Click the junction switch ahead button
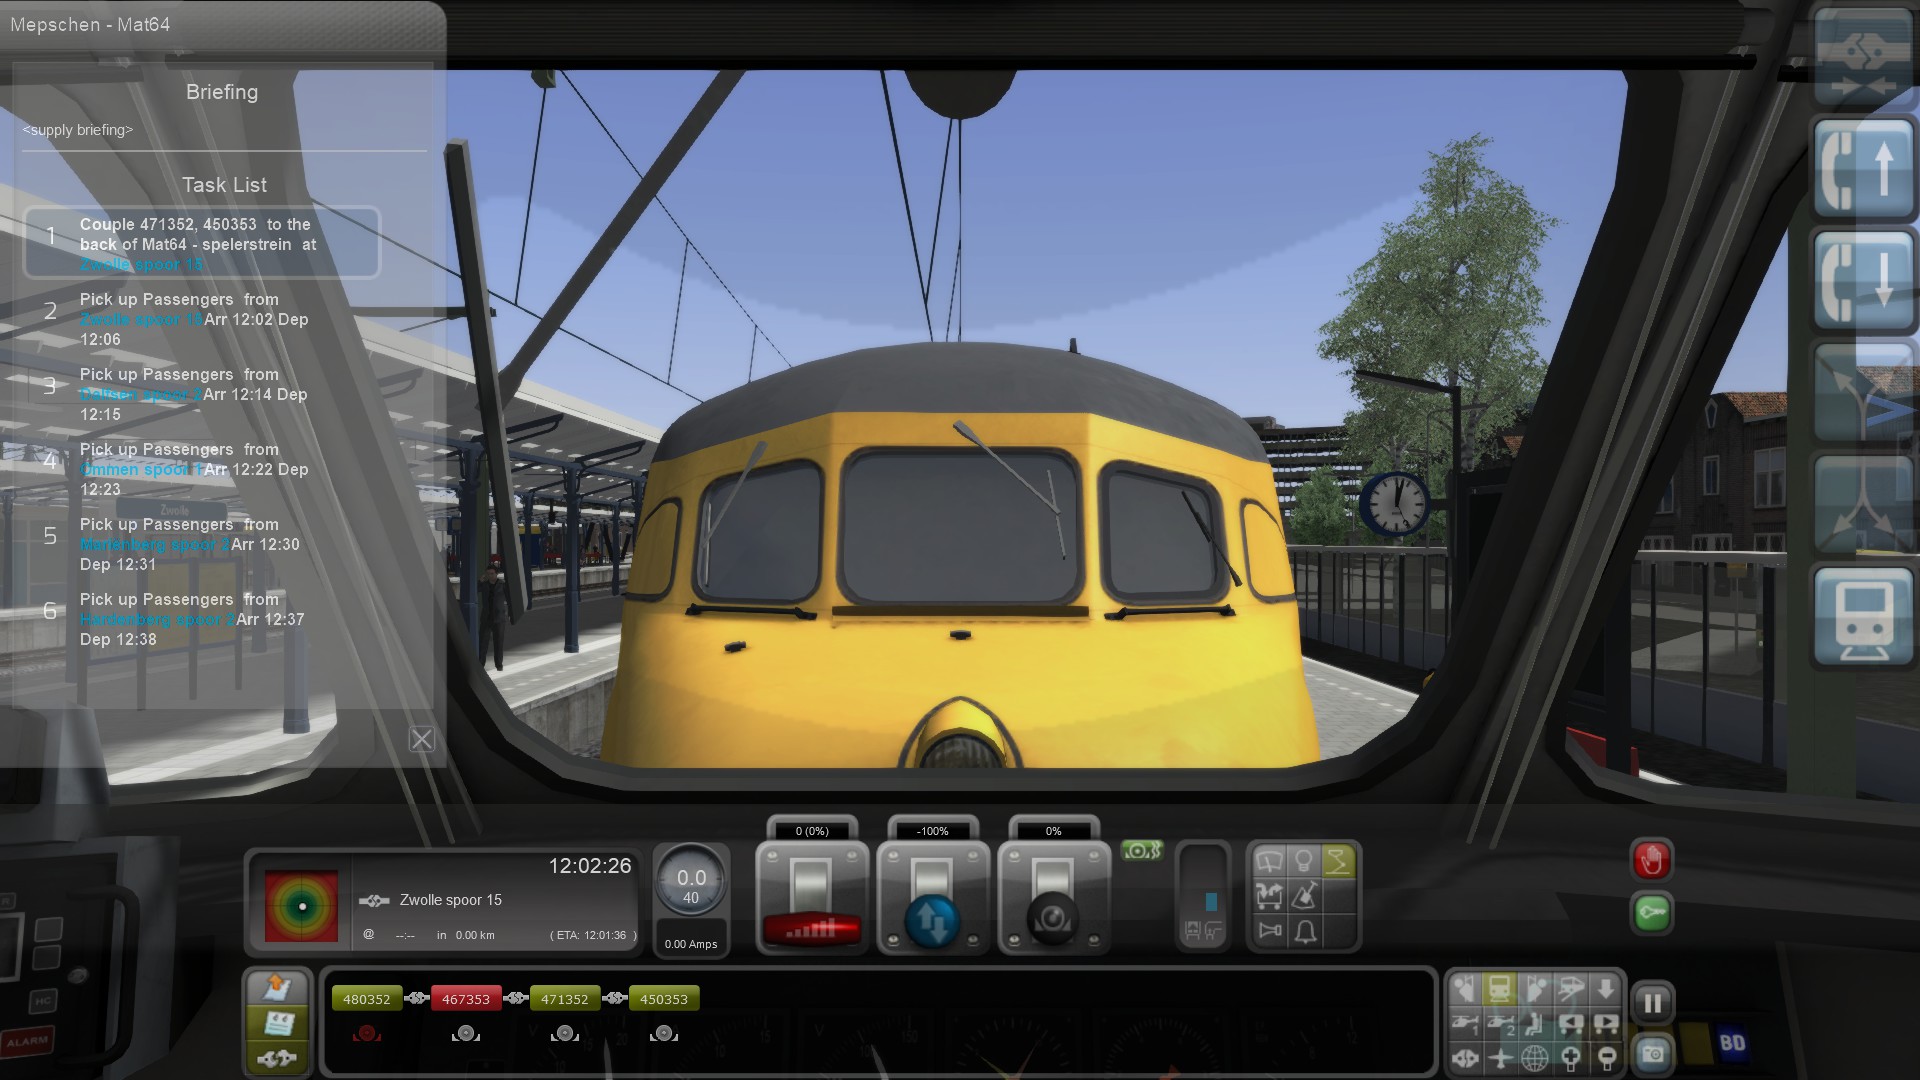 tap(1863, 392)
